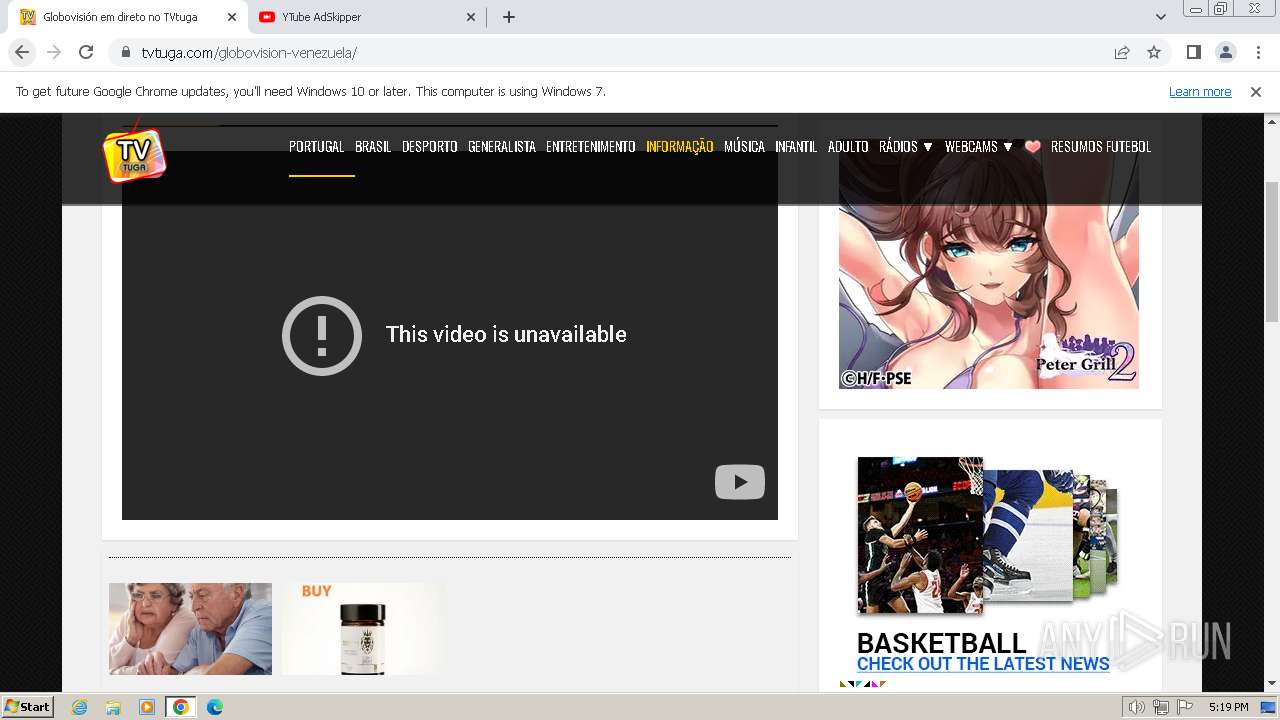Show desktop via taskbar corner button

tap(1269, 707)
